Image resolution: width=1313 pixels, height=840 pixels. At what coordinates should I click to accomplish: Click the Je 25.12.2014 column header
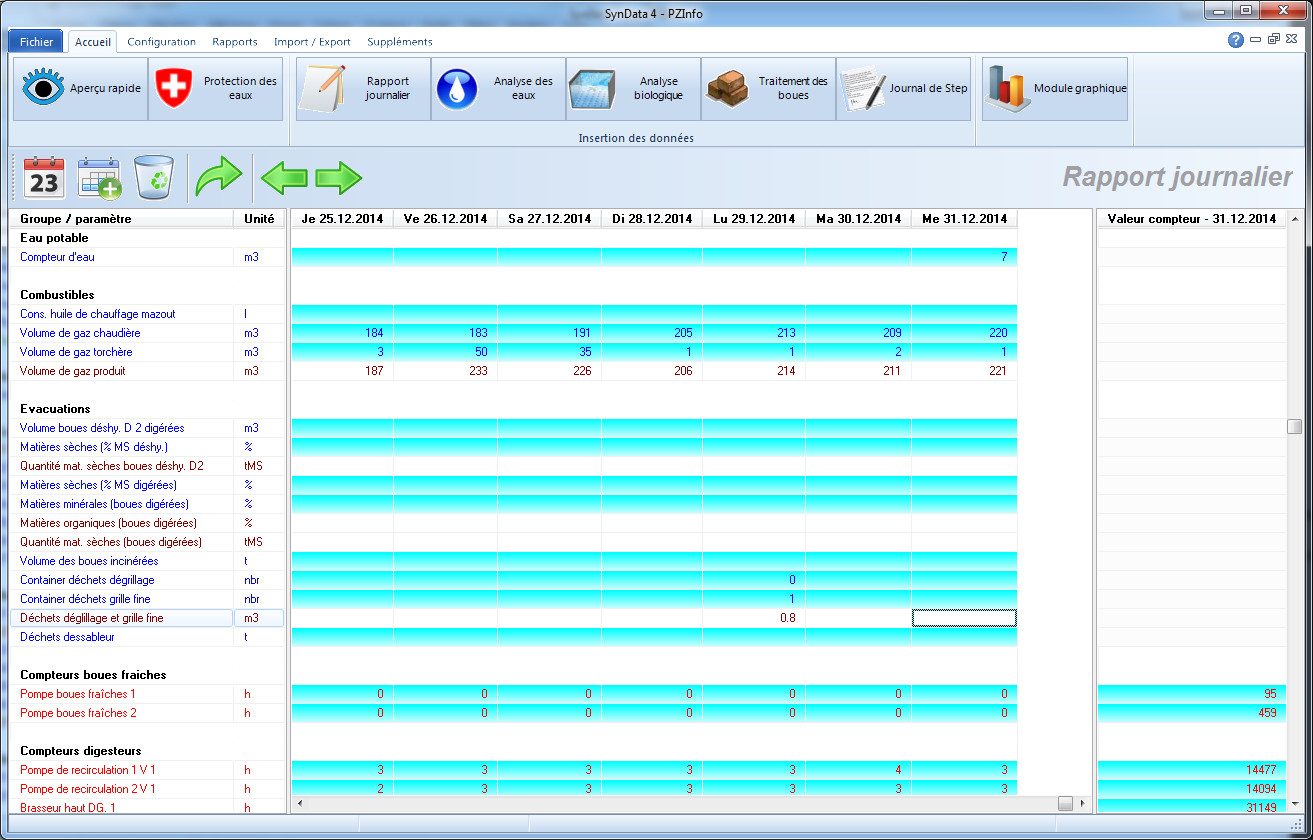click(x=342, y=219)
